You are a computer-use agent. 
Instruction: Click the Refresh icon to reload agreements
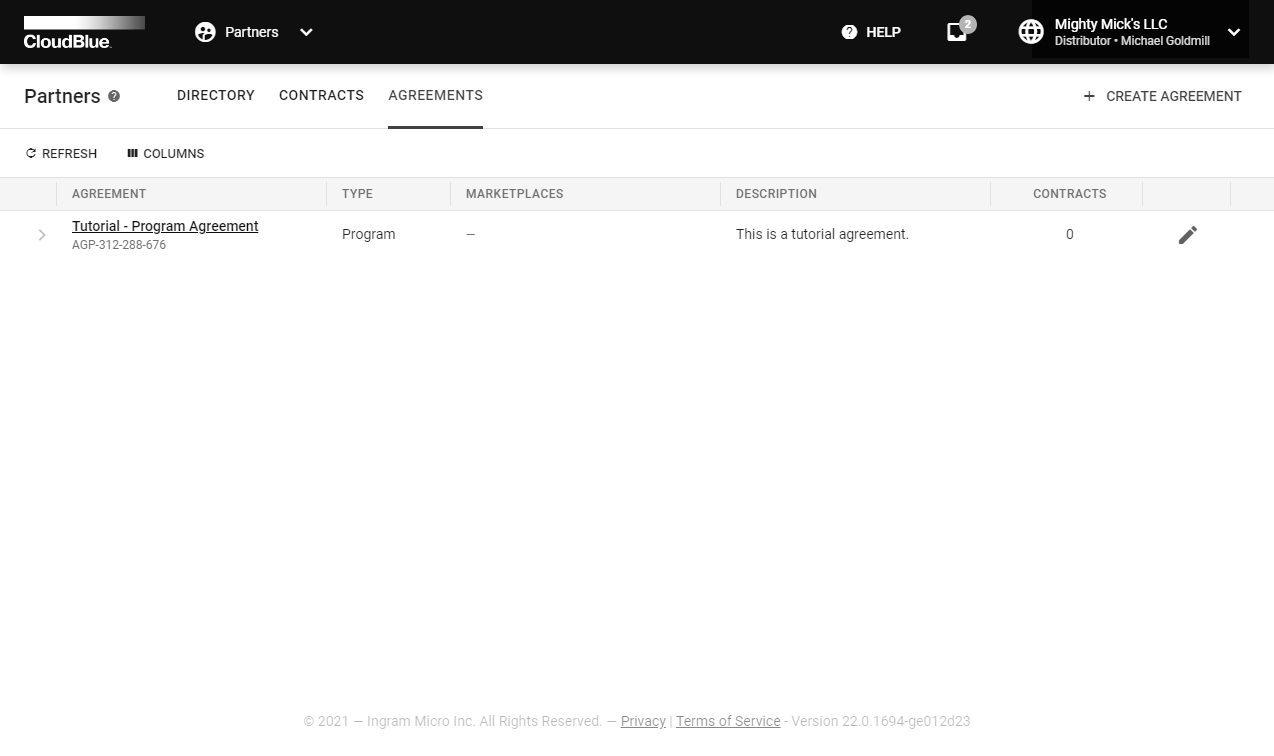click(x=33, y=153)
